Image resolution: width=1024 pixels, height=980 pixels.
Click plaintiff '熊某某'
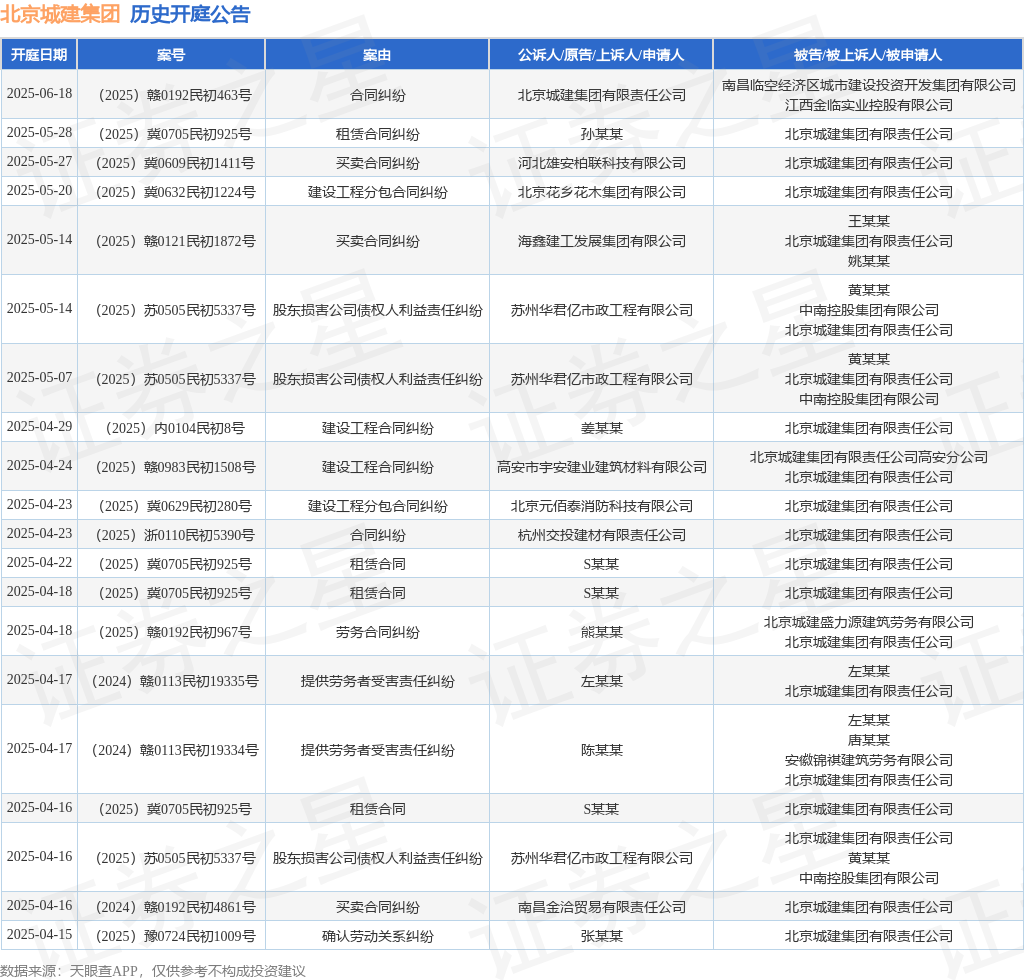(601, 633)
